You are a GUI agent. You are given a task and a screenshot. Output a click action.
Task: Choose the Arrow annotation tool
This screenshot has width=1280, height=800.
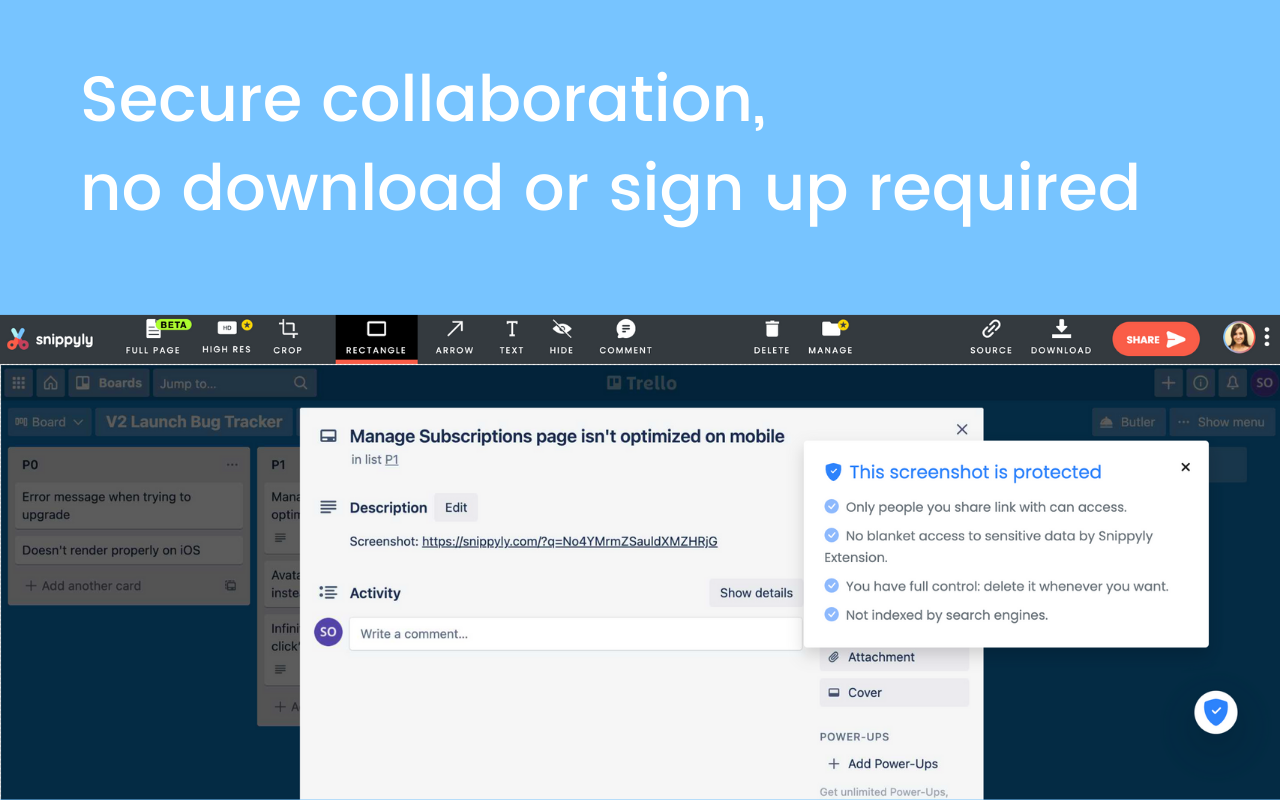(x=455, y=338)
